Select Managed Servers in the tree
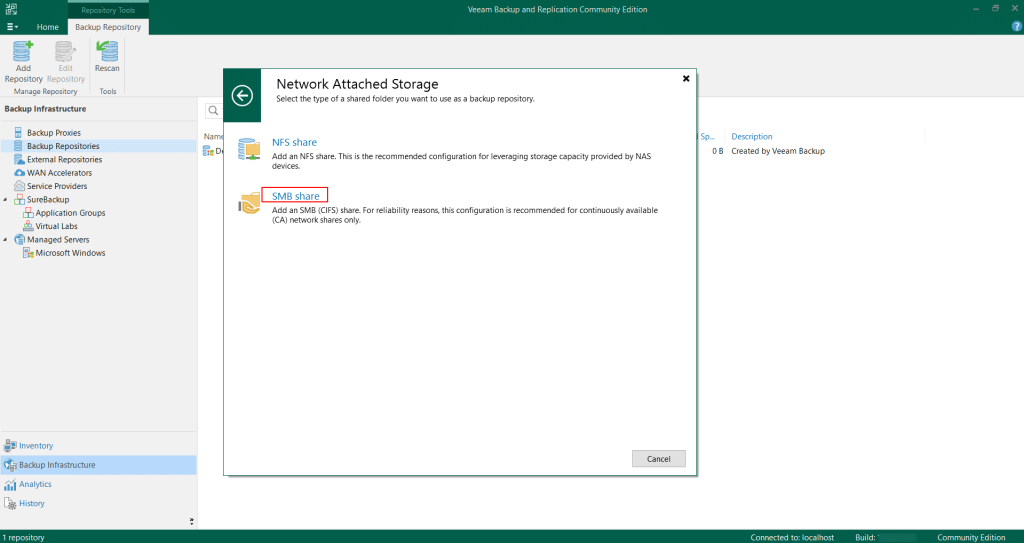1024x543 pixels. 58,239
